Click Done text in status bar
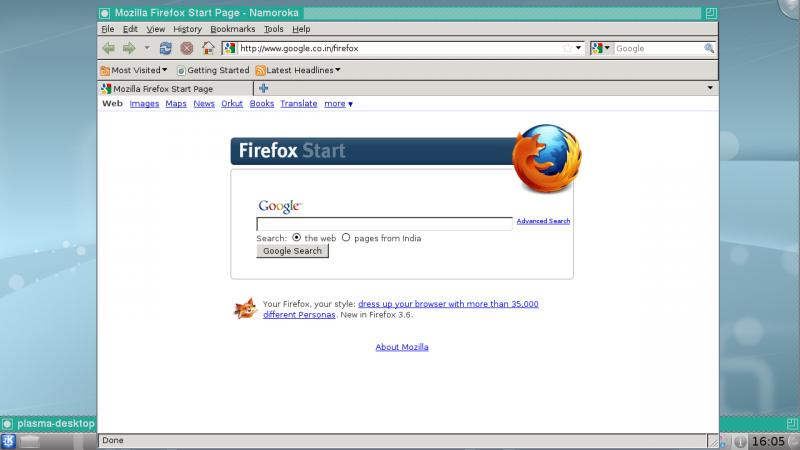This screenshot has width=800, height=450. coord(113,440)
